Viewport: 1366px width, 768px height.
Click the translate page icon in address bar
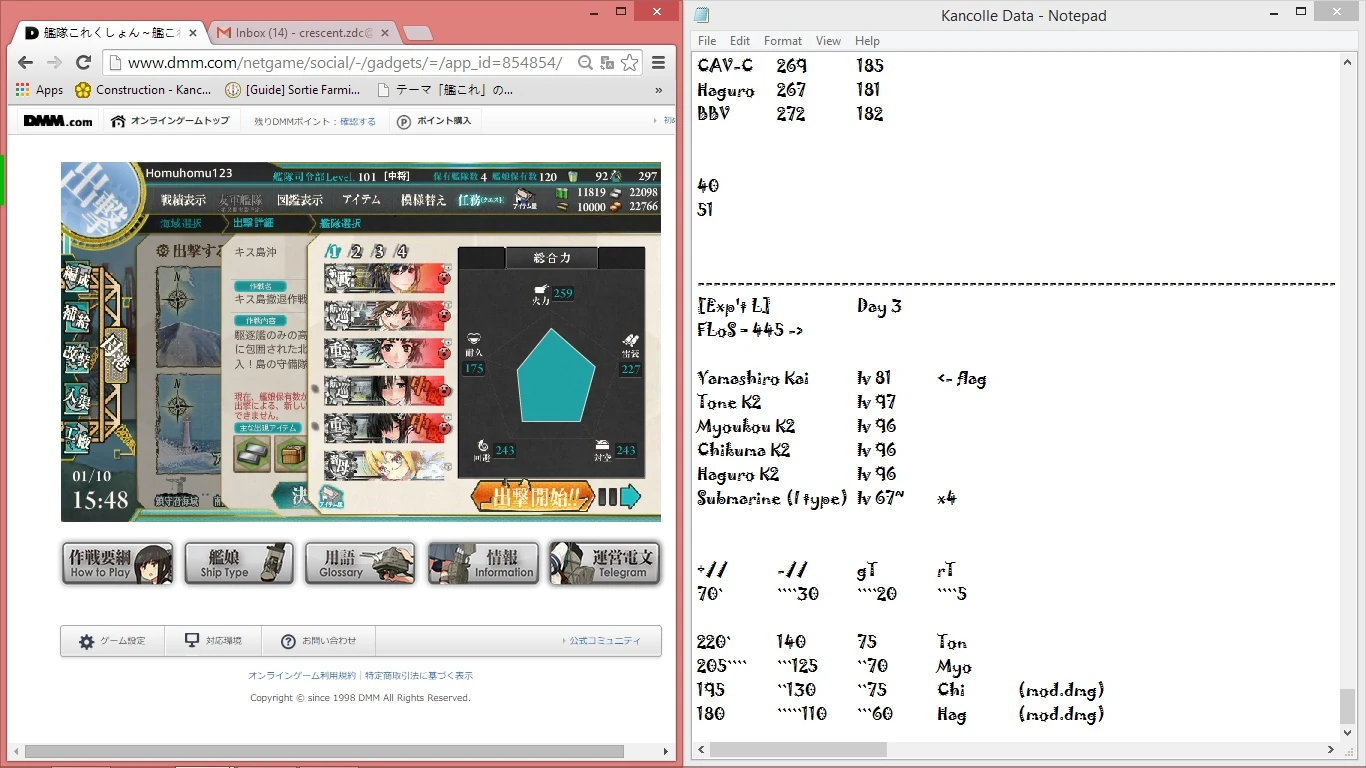pos(607,63)
